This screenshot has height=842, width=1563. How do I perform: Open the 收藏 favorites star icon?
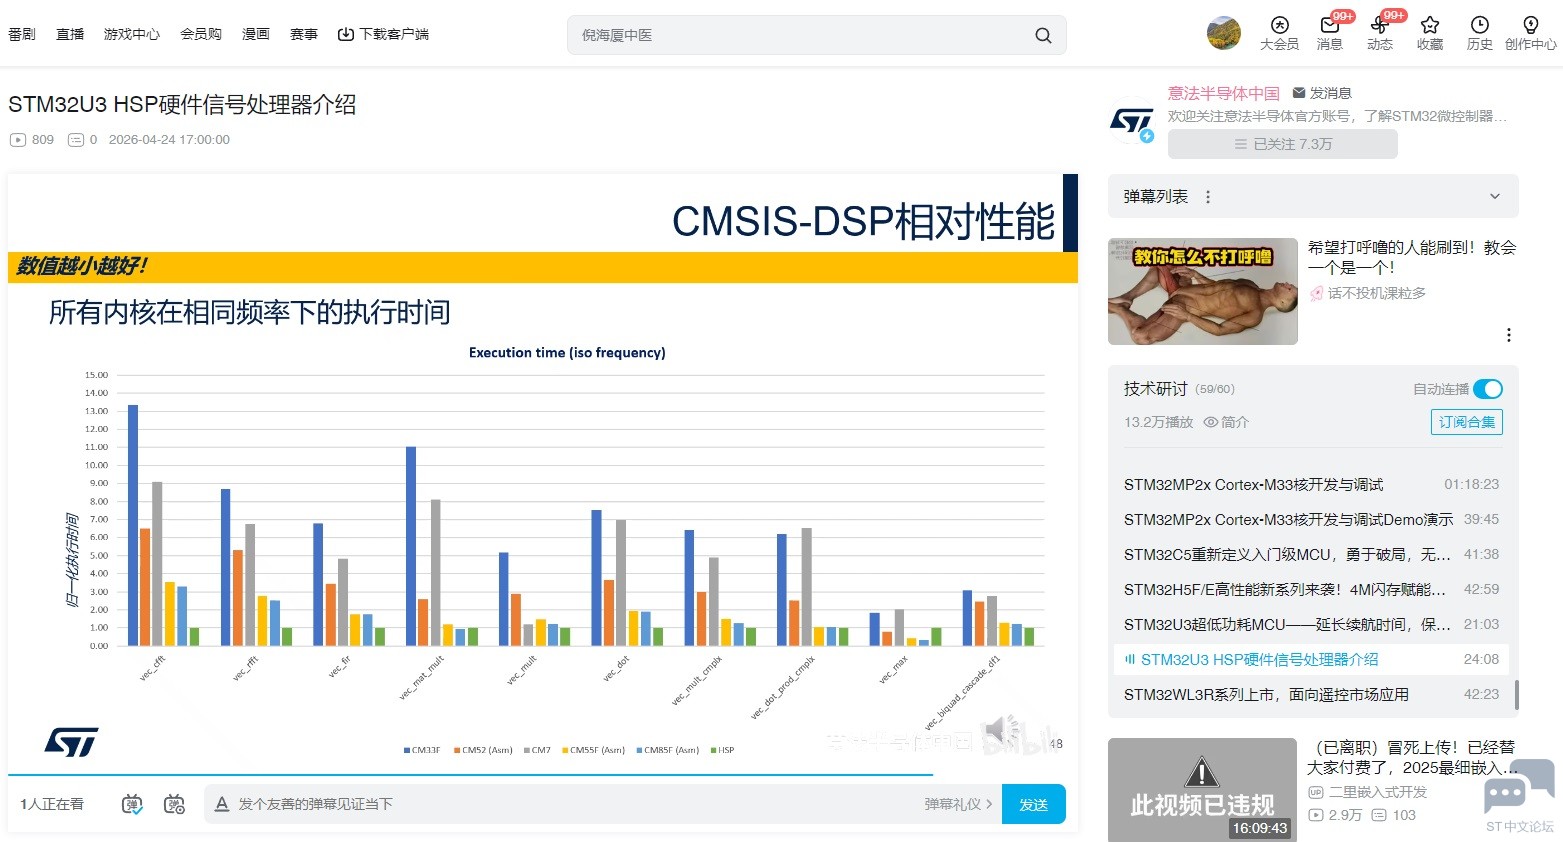pos(1430,25)
